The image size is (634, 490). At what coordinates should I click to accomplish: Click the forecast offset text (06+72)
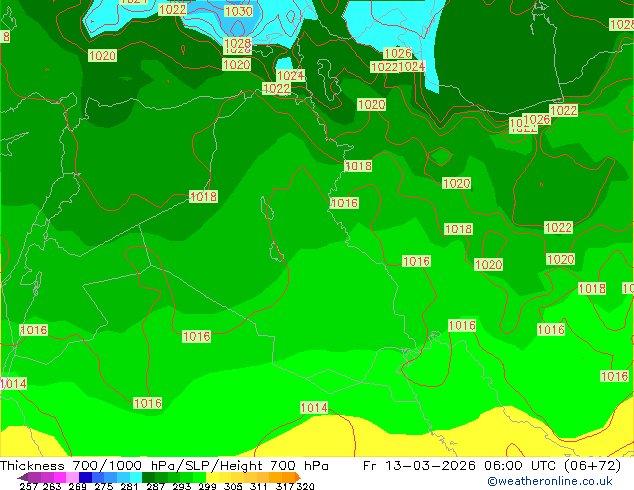[592, 465]
